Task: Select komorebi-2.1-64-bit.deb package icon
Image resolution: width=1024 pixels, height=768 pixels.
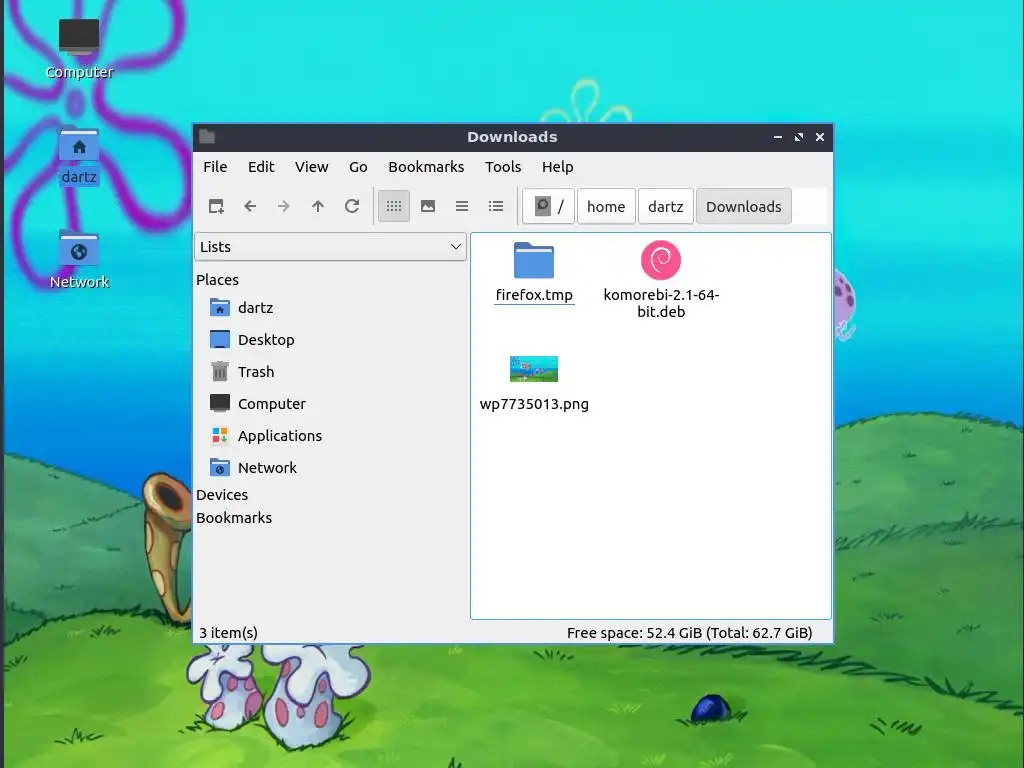Action: coord(661,260)
